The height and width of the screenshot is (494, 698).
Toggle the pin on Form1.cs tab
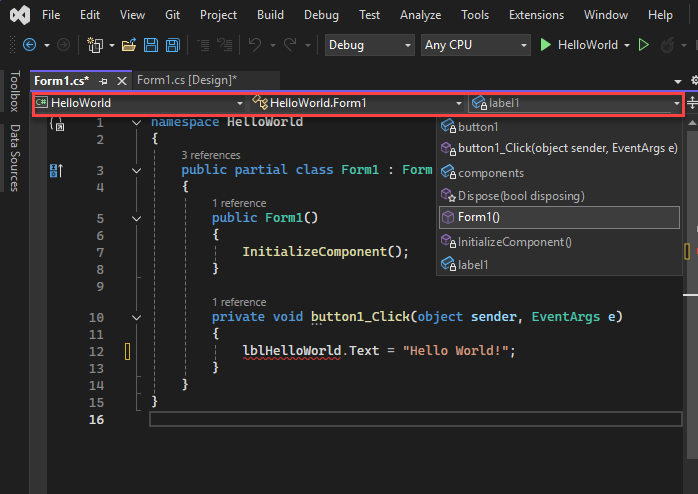point(104,80)
